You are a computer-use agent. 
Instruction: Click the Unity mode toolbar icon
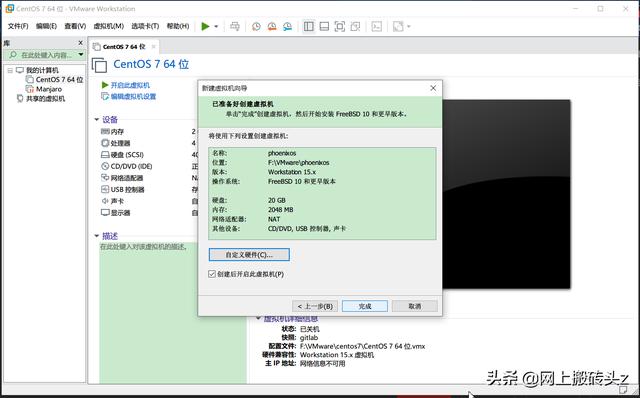(x=355, y=27)
